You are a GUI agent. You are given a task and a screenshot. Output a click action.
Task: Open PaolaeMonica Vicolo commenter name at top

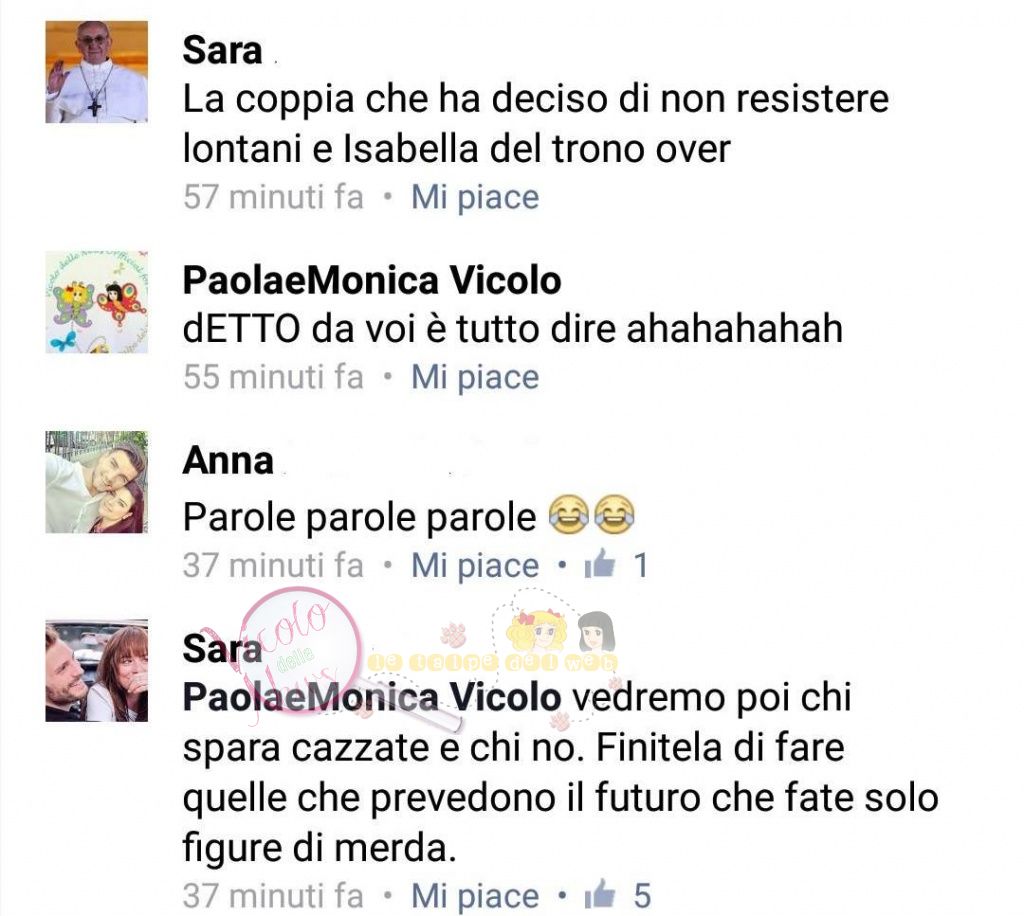pyautogui.click(x=372, y=281)
